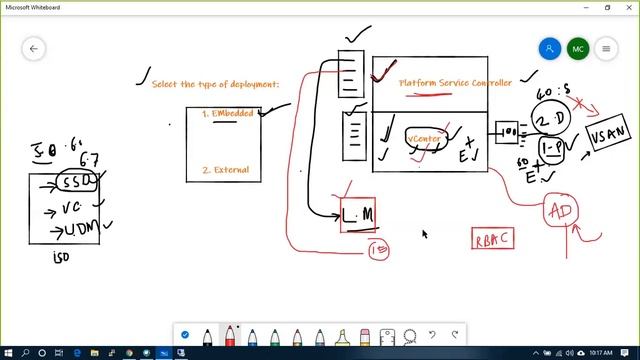Click the 'vCenter' text on canvas
640x360 pixels.
click(424, 139)
